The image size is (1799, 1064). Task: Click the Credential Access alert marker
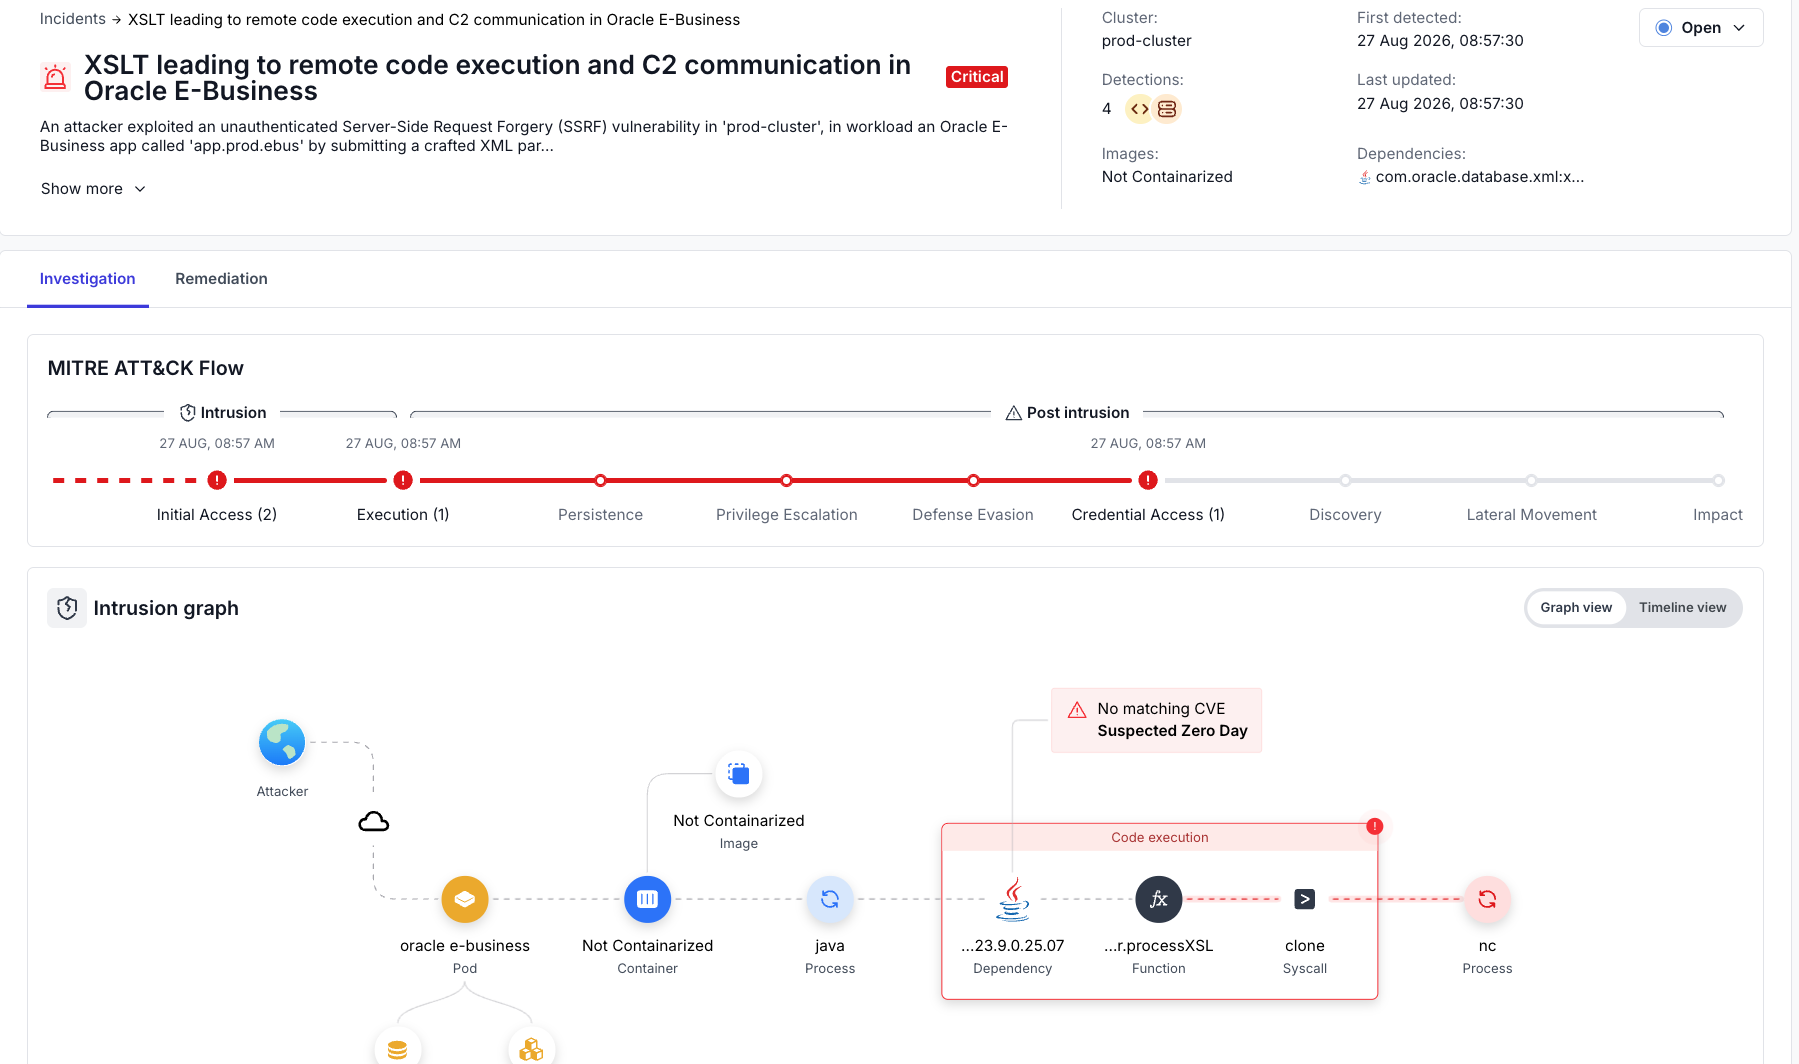coord(1148,480)
